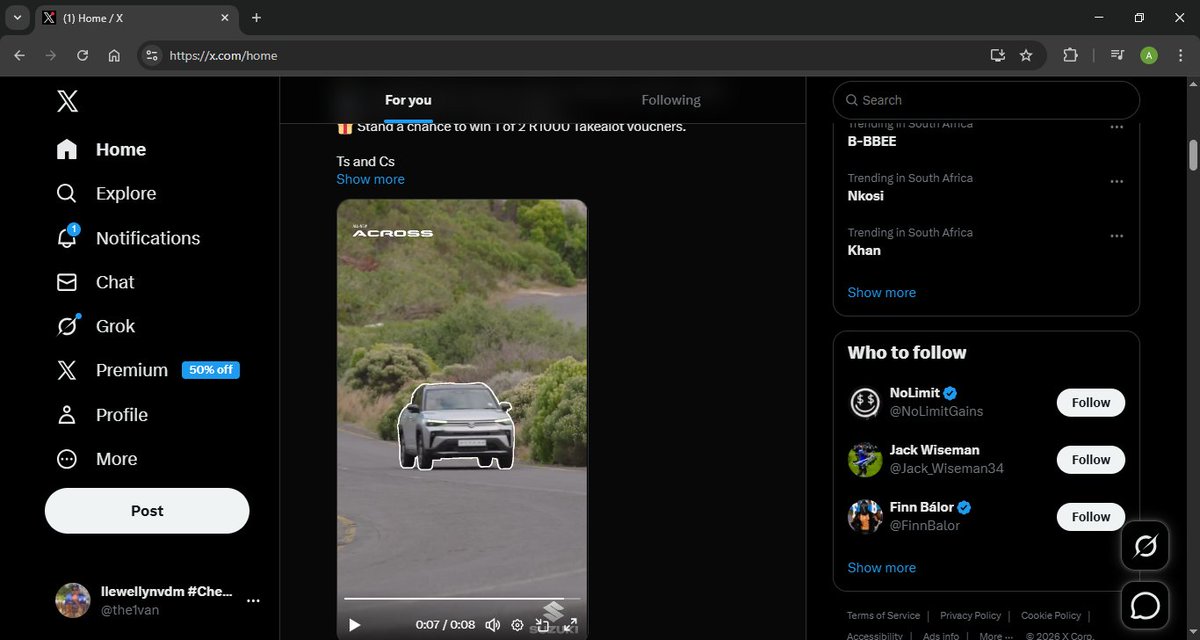Follow Jack Wiseman
The width and height of the screenshot is (1200, 640).
pyautogui.click(x=1091, y=460)
